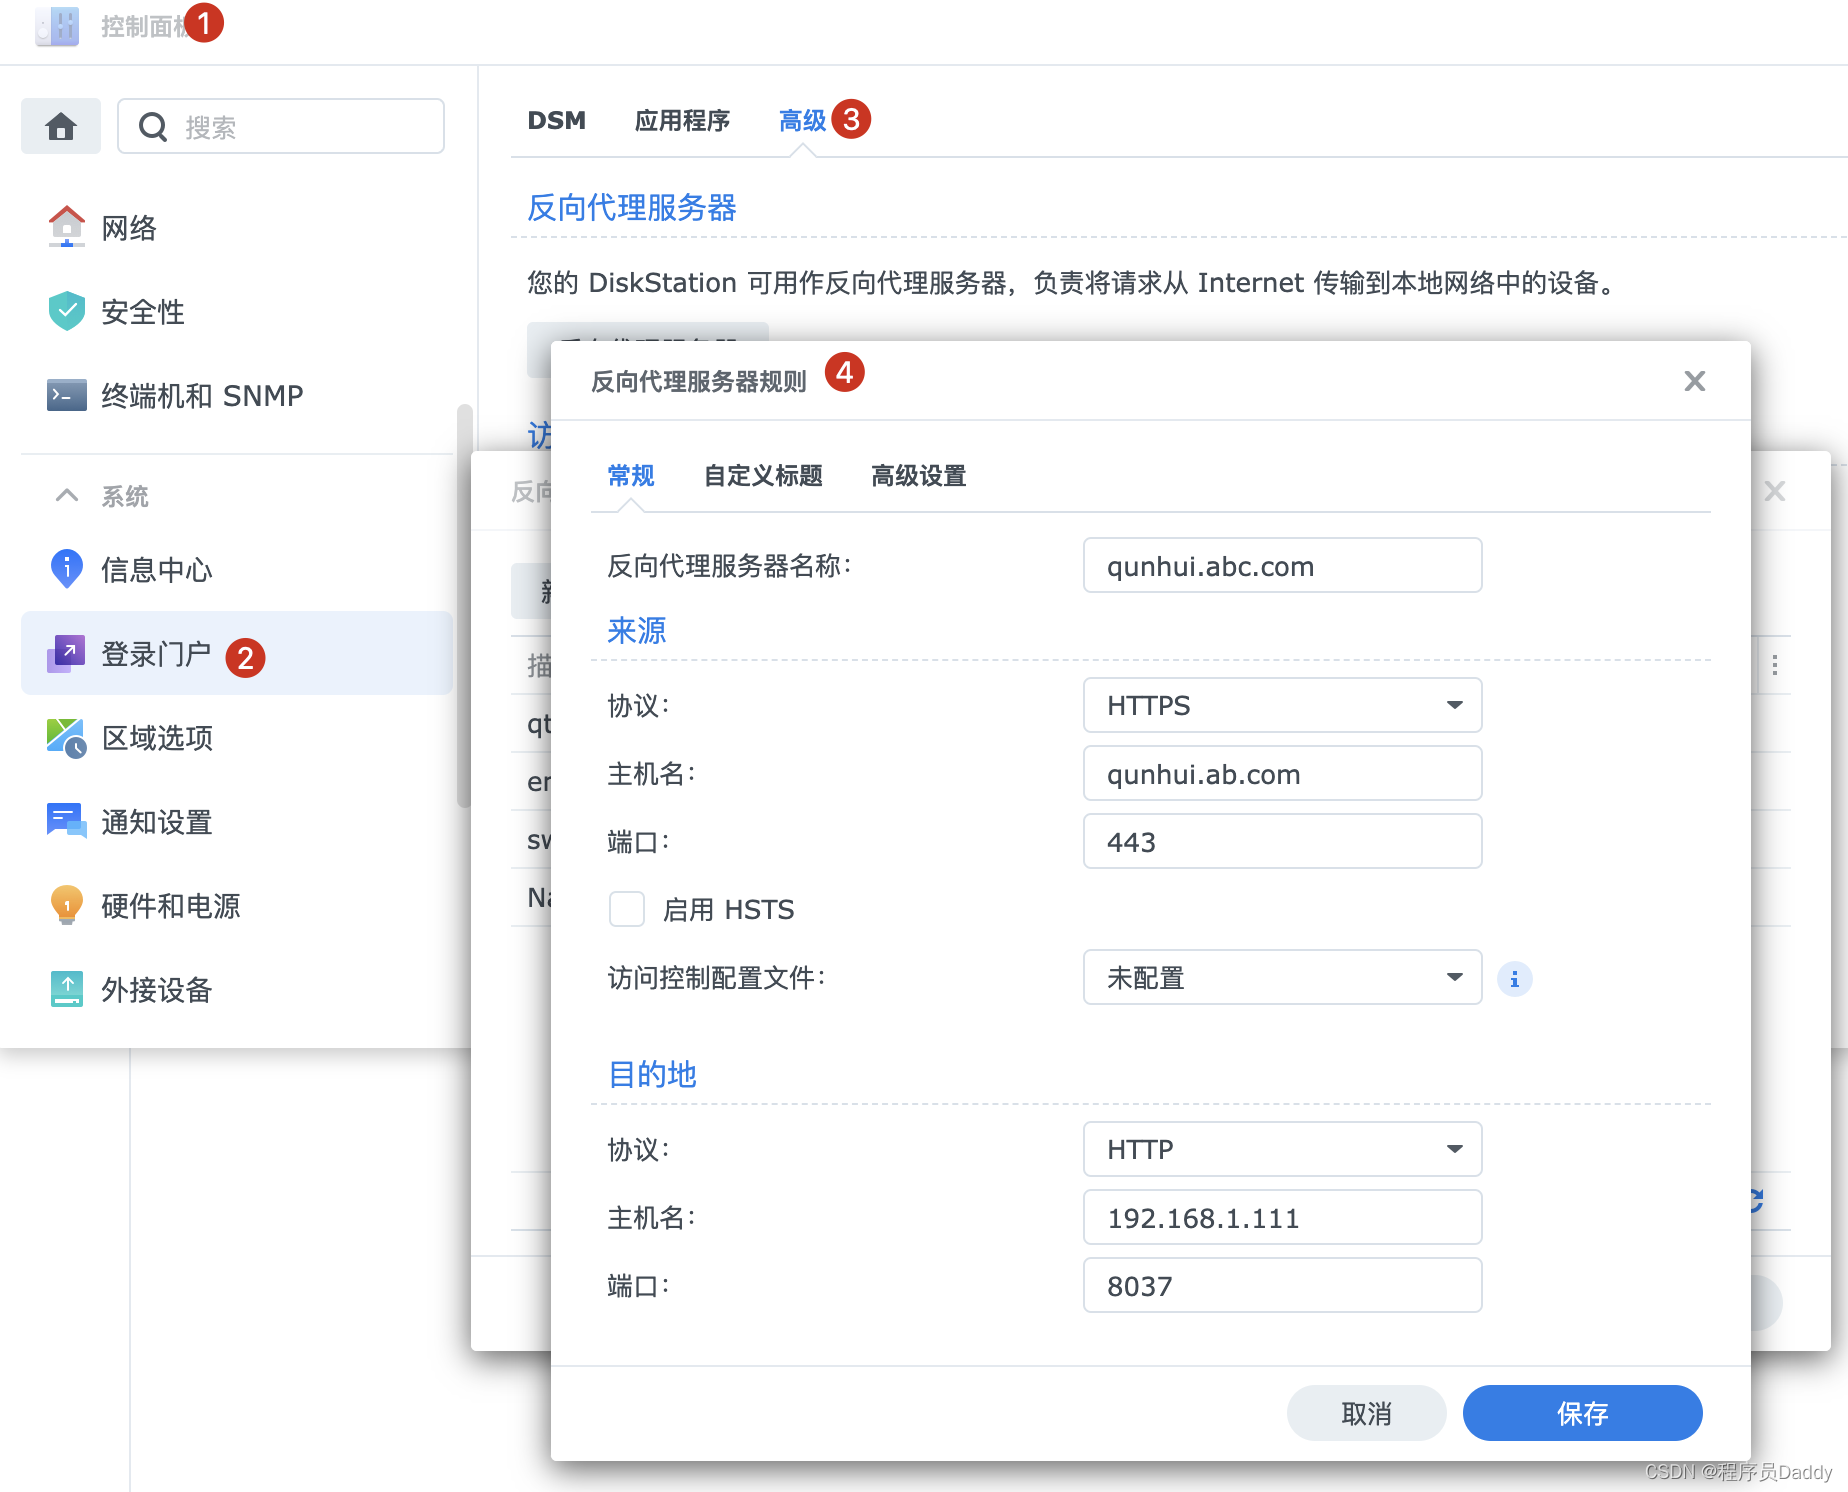This screenshot has width=1848, height=1492.
Task: Collapse the 系统 section chevron
Action: [67, 495]
